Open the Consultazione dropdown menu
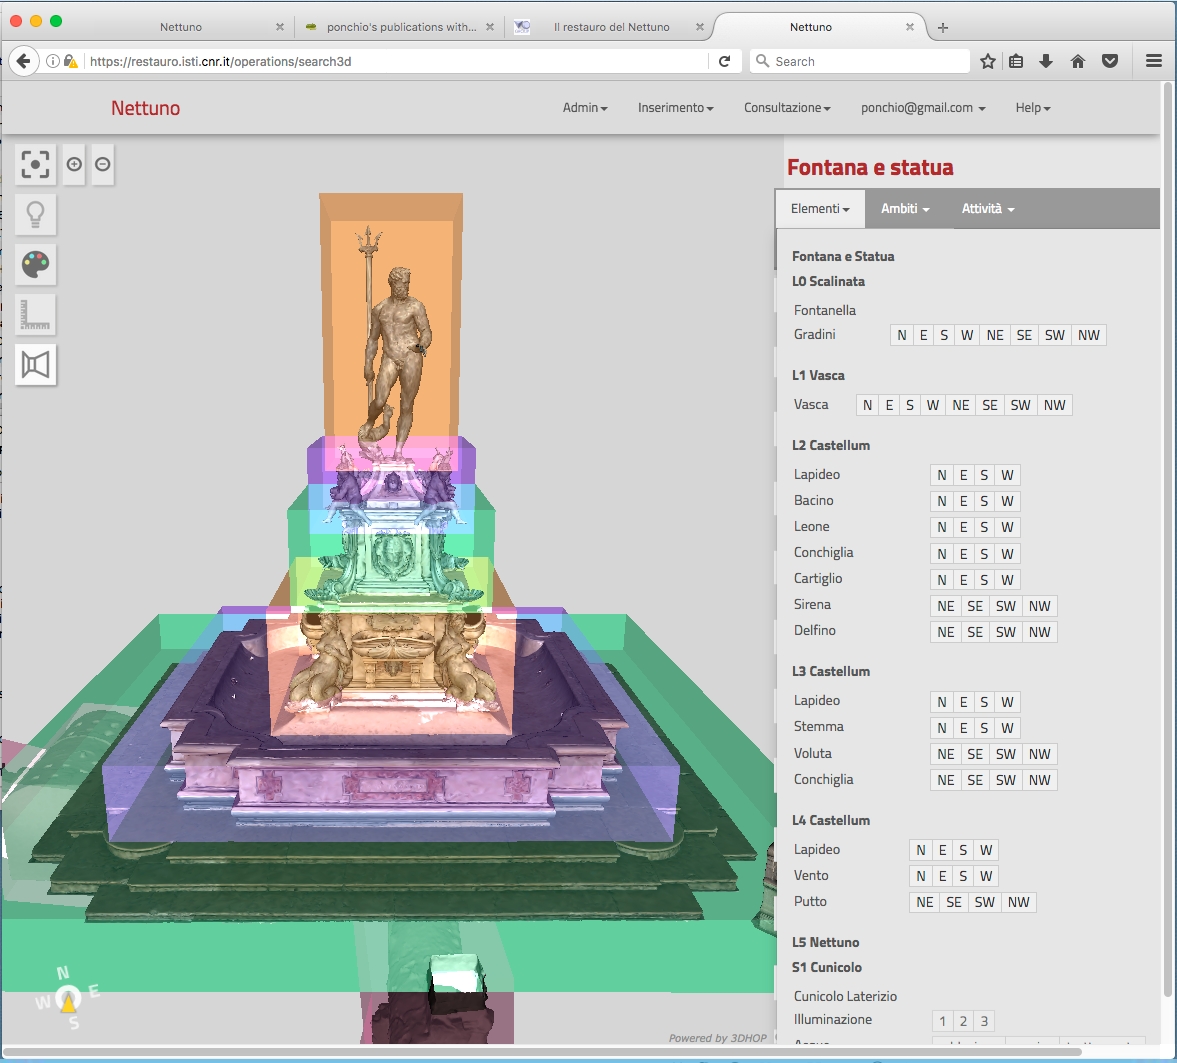The width and height of the screenshot is (1177, 1063). click(x=787, y=108)
